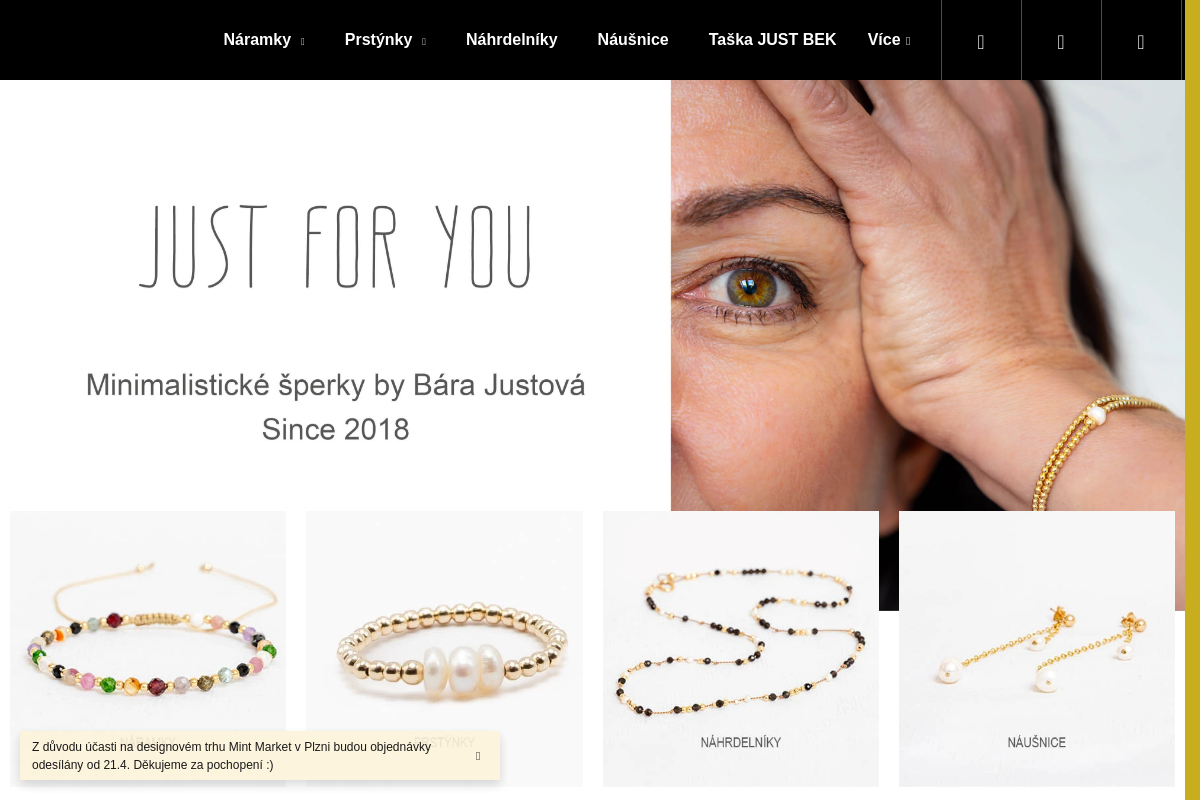Open the Náhrdelníky menu item
The width and height of the screenshot is (1200, 800).
click(512, 40)
